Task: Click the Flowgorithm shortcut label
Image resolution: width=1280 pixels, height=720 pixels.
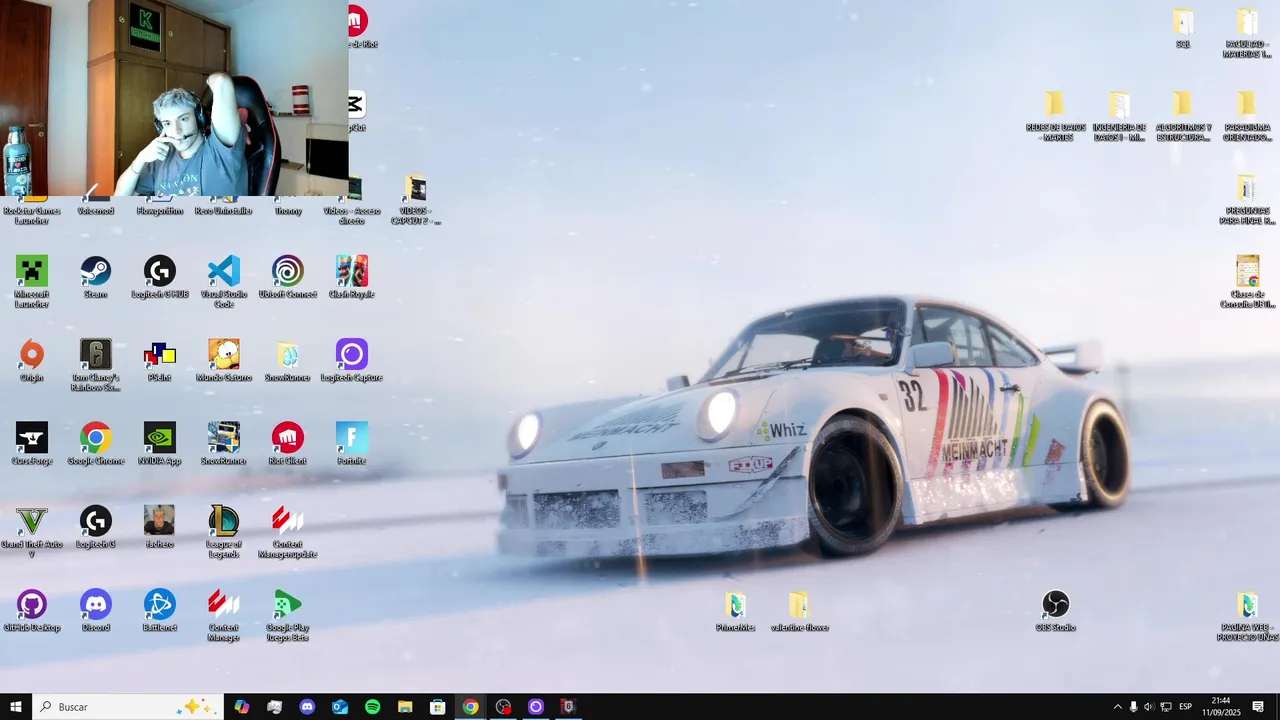Action: click(x=160, y=211)
